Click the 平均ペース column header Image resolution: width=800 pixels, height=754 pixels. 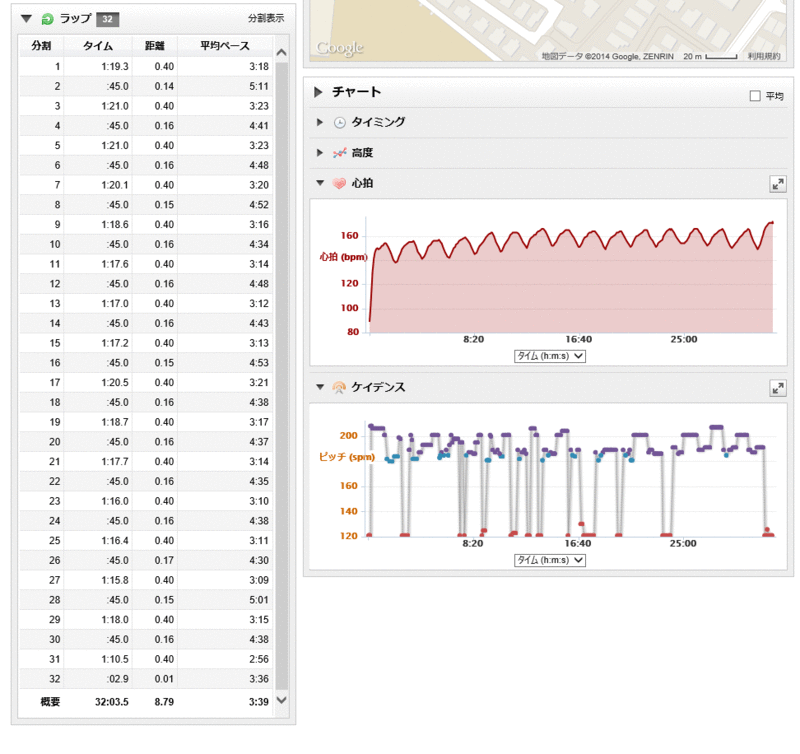[224, 46]
